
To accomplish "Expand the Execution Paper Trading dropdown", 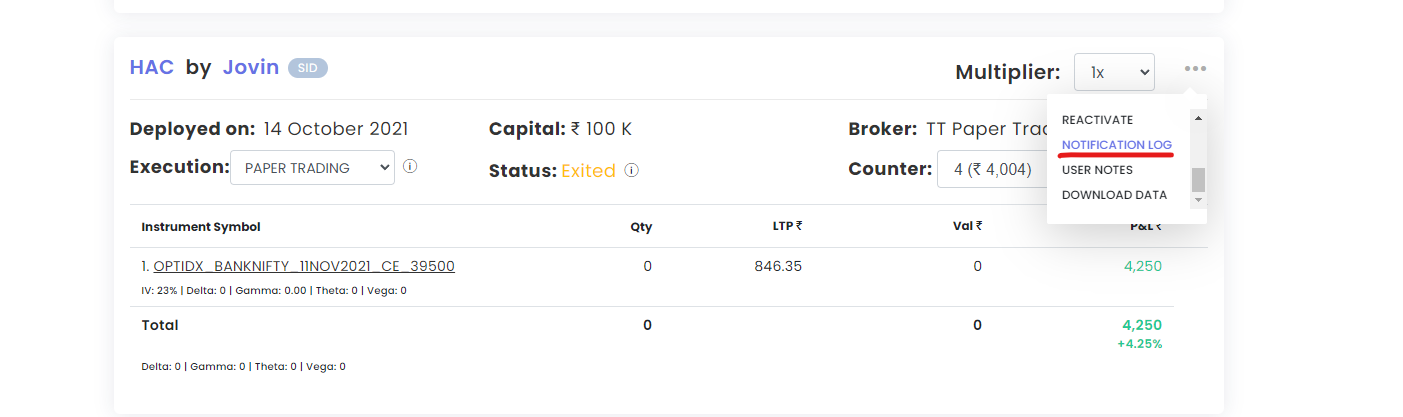I will (312, 168).
